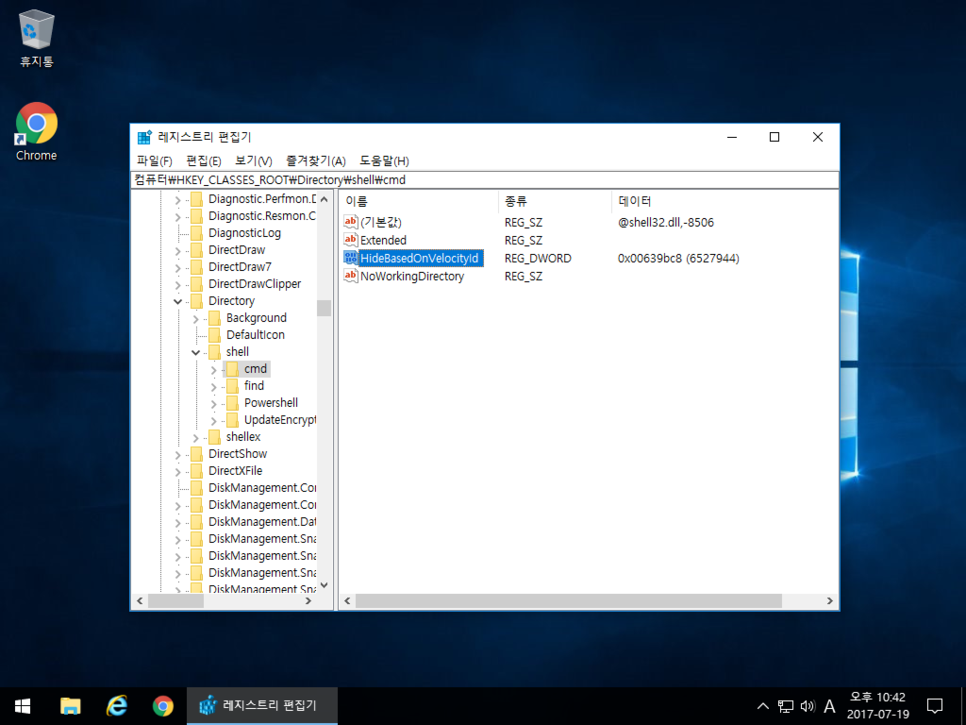Click the registry path address bar
966x725 pixels.
coord(485,180)
